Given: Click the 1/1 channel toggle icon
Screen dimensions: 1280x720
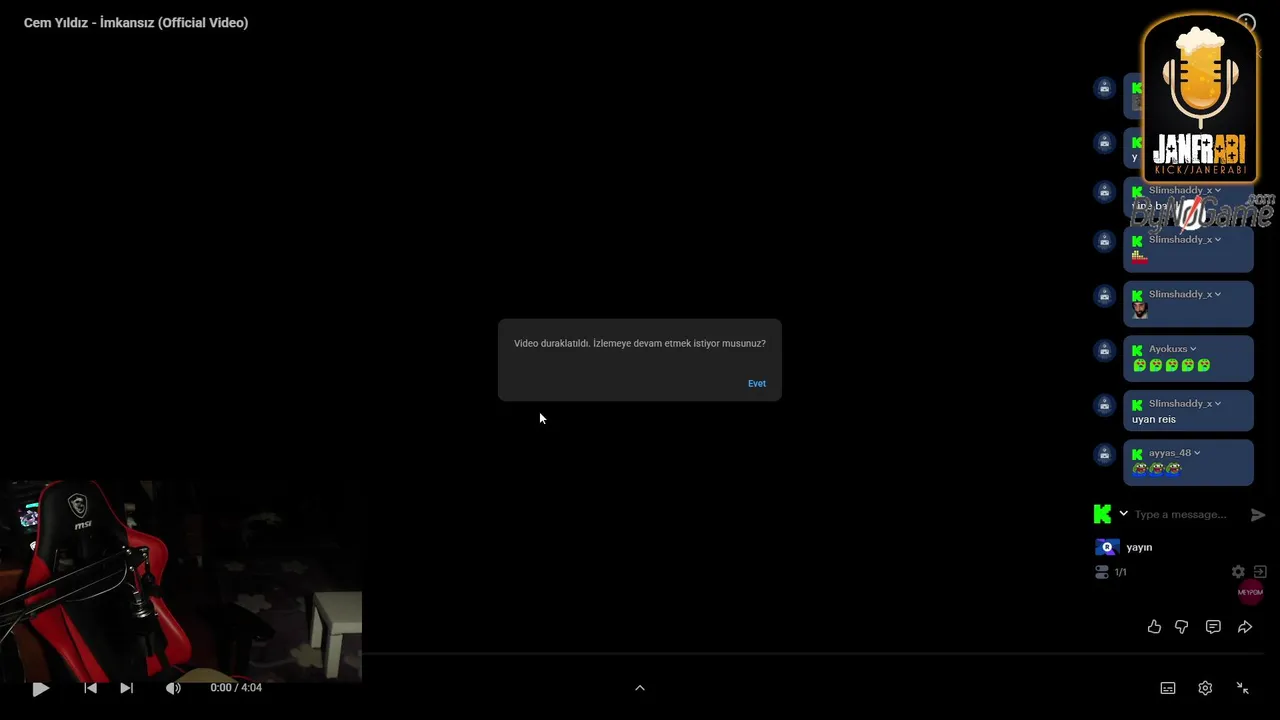Looking at the screenshot, I should pos(1102,572).
